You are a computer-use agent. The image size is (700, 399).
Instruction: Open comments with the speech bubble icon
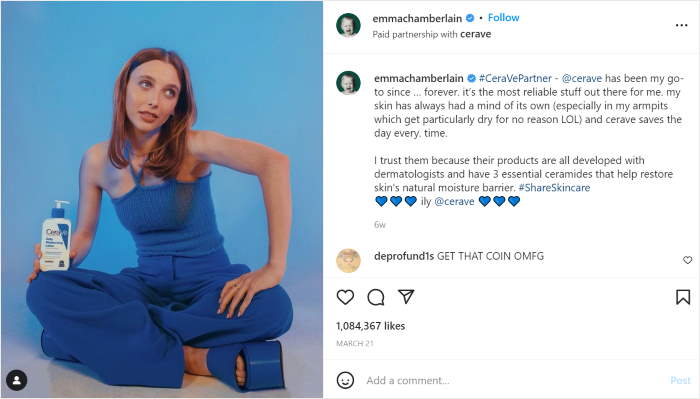[x=375, y=297]
